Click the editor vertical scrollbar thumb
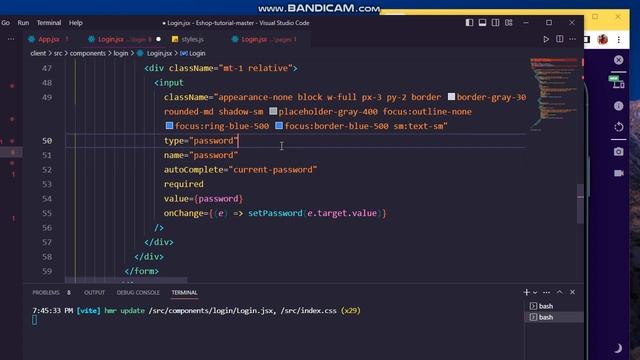This screenshot has height=360, width=640. [580, 203]
